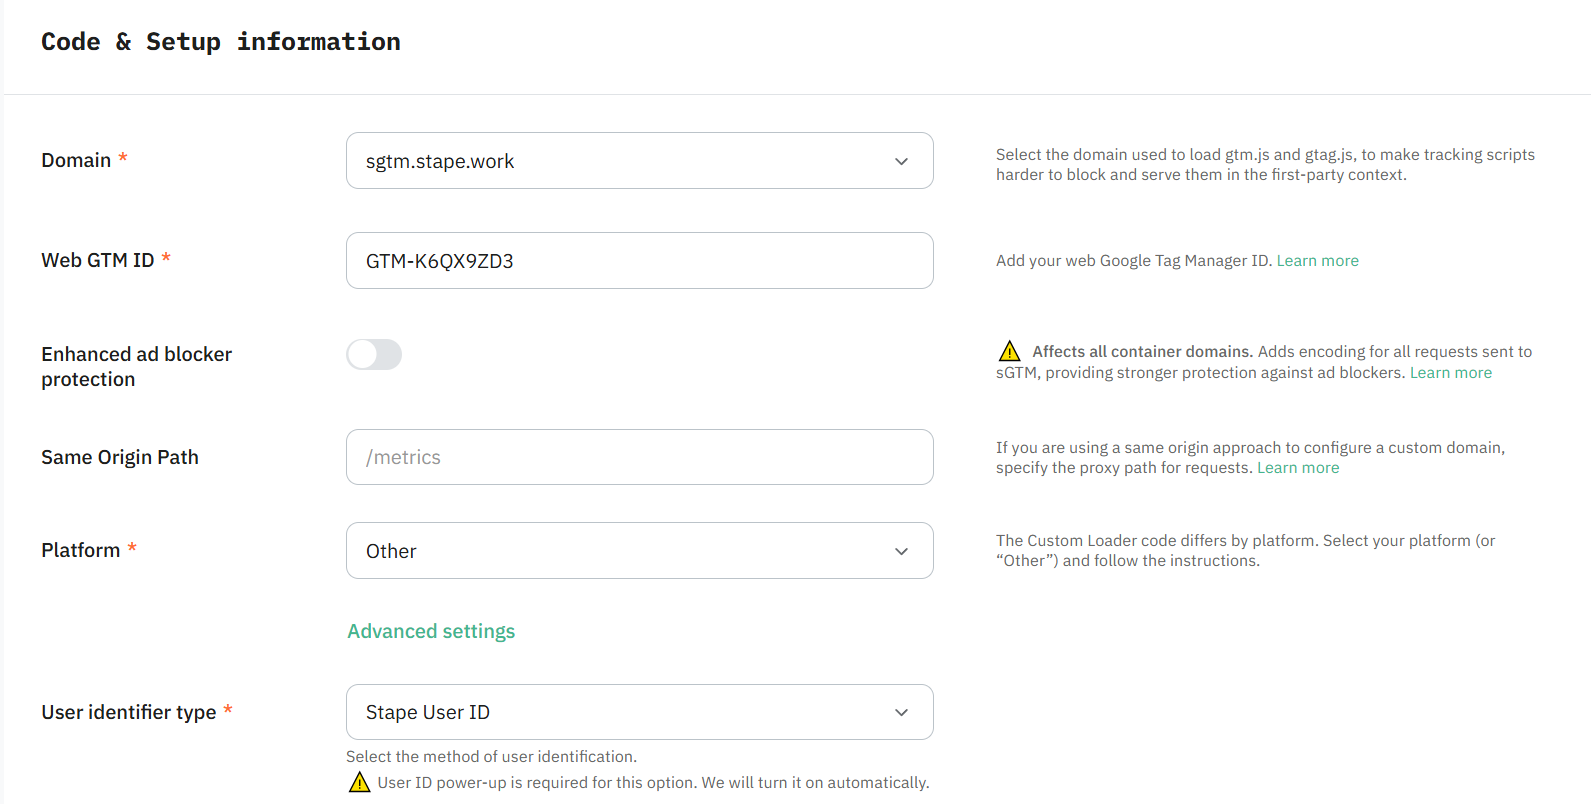
Task: Click the Domain field label
Action: (76, 160)
